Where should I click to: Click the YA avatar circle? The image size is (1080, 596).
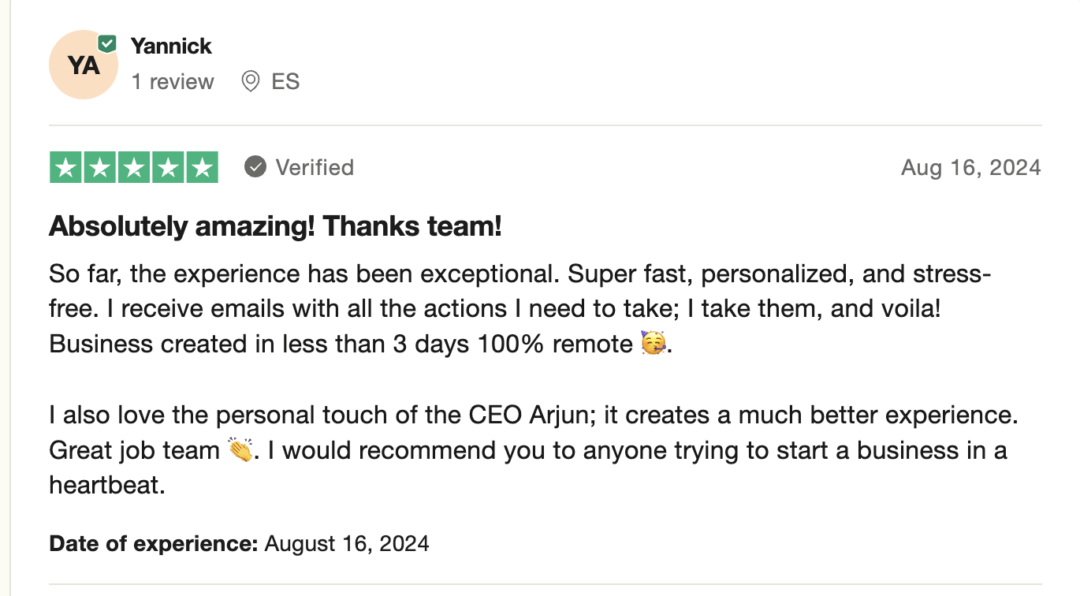tap(83, 65)
